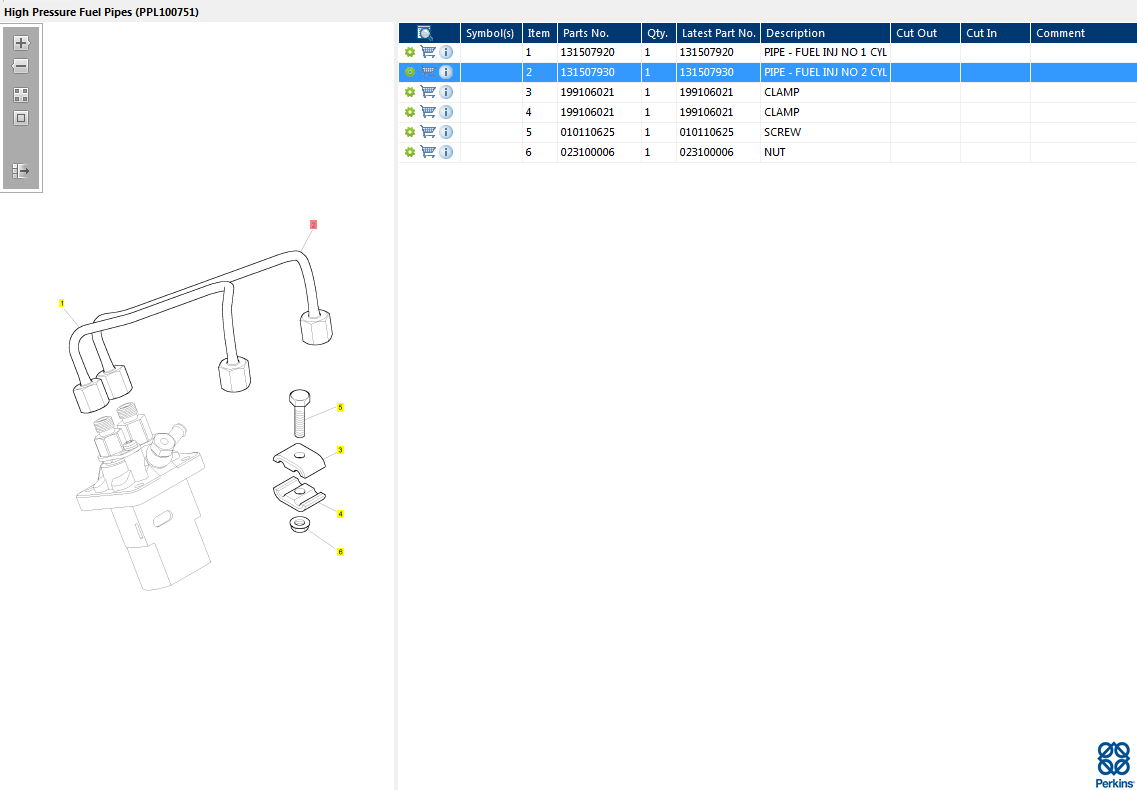The image size is (1137, 790).
Task: Click Parts No. cell 010110625
Action: click(599, 132)
